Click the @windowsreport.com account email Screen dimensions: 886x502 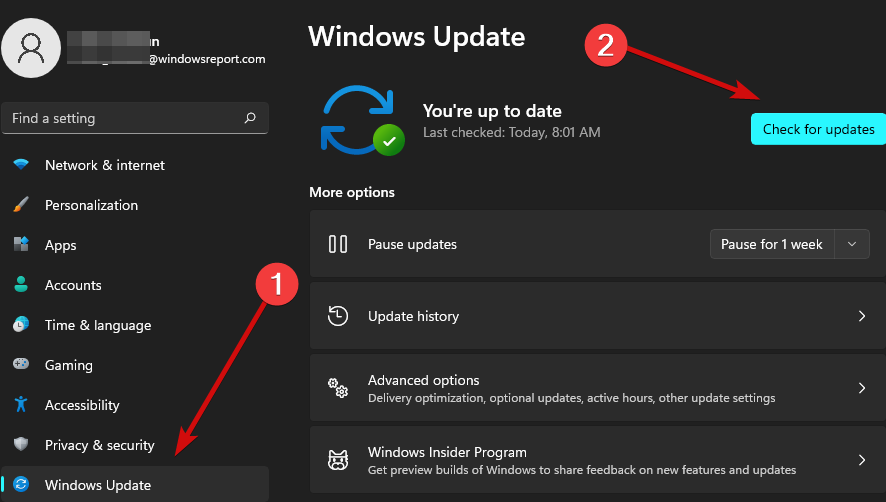pos(207,59)
